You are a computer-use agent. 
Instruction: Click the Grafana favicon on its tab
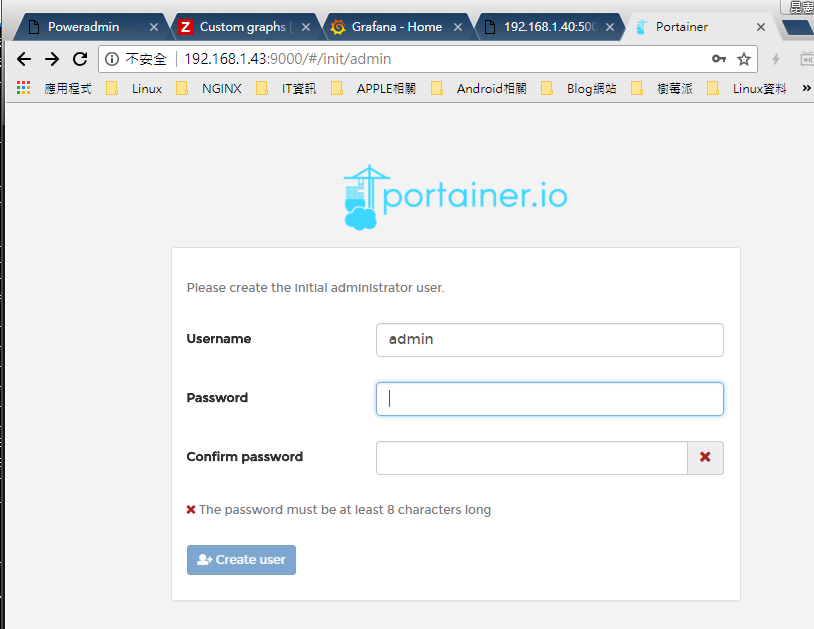click(338, 27)
